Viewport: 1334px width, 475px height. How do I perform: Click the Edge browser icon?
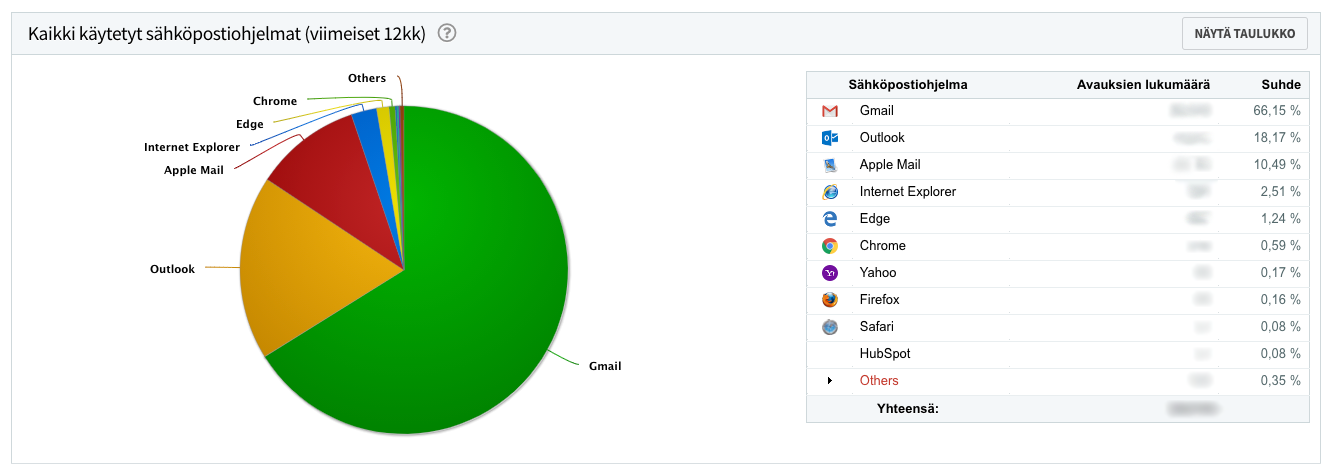(829, 219)
